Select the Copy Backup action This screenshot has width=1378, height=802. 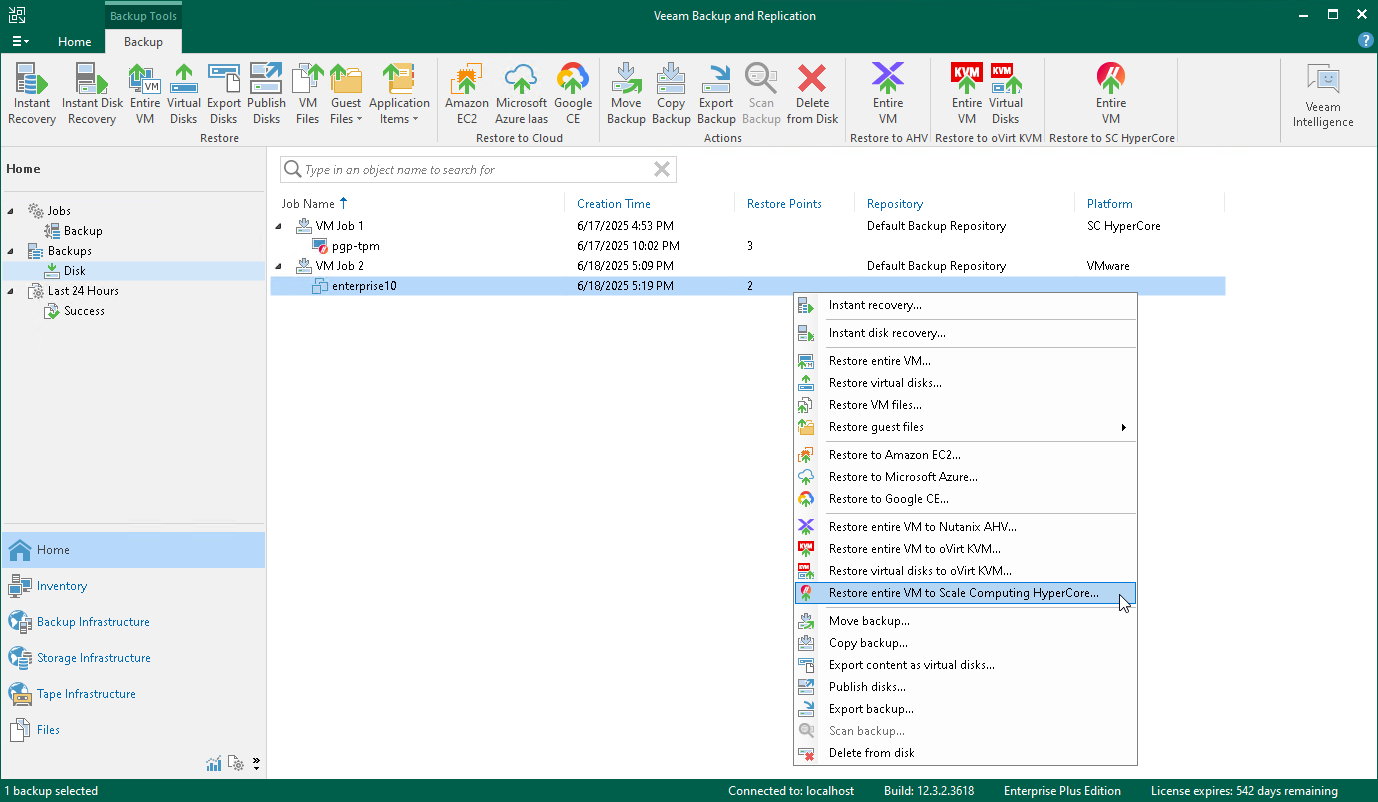point(671,94)
